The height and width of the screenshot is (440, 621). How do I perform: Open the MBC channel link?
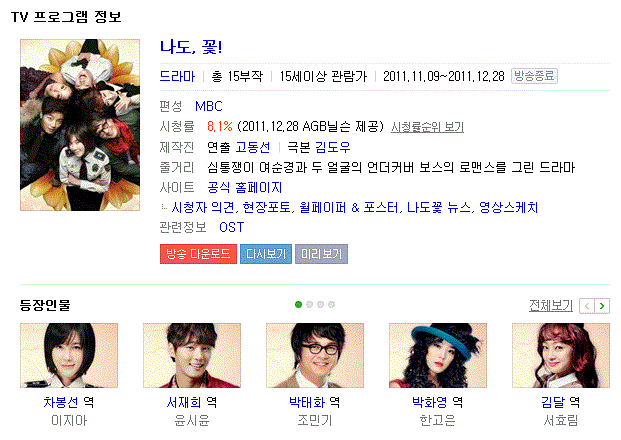209,106
